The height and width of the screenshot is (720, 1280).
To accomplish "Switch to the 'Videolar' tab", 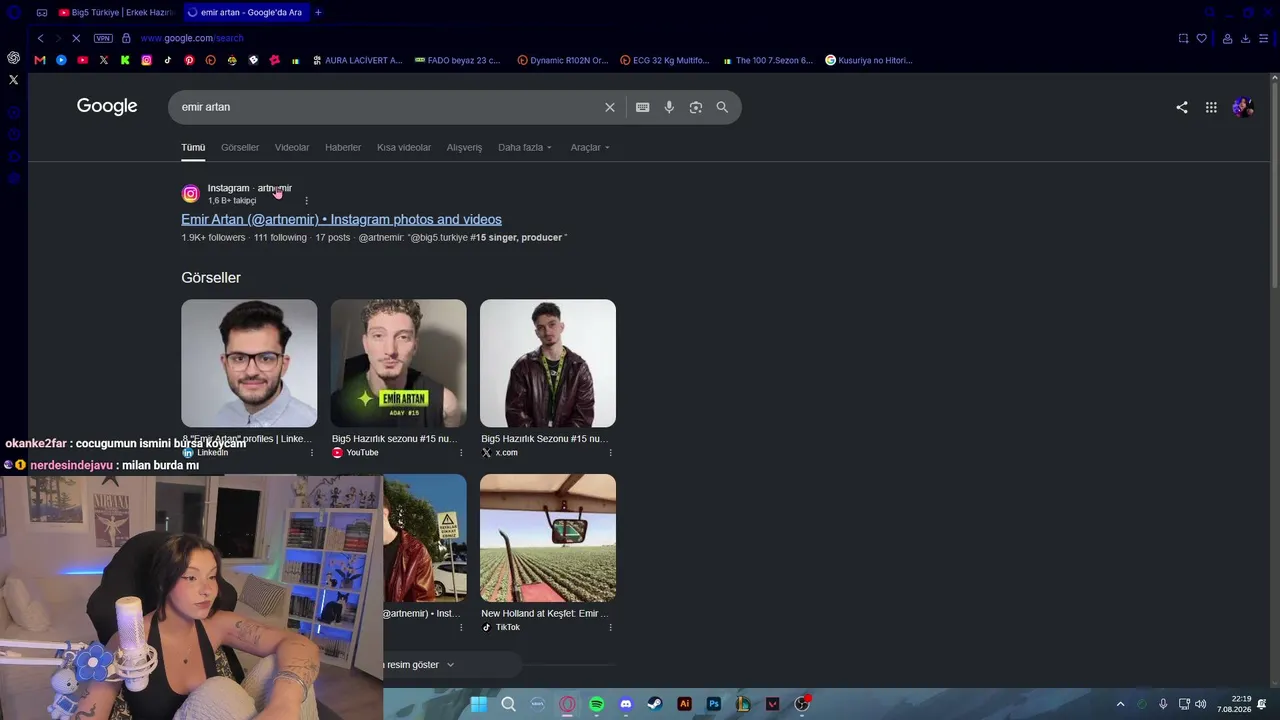I will 292,147.
